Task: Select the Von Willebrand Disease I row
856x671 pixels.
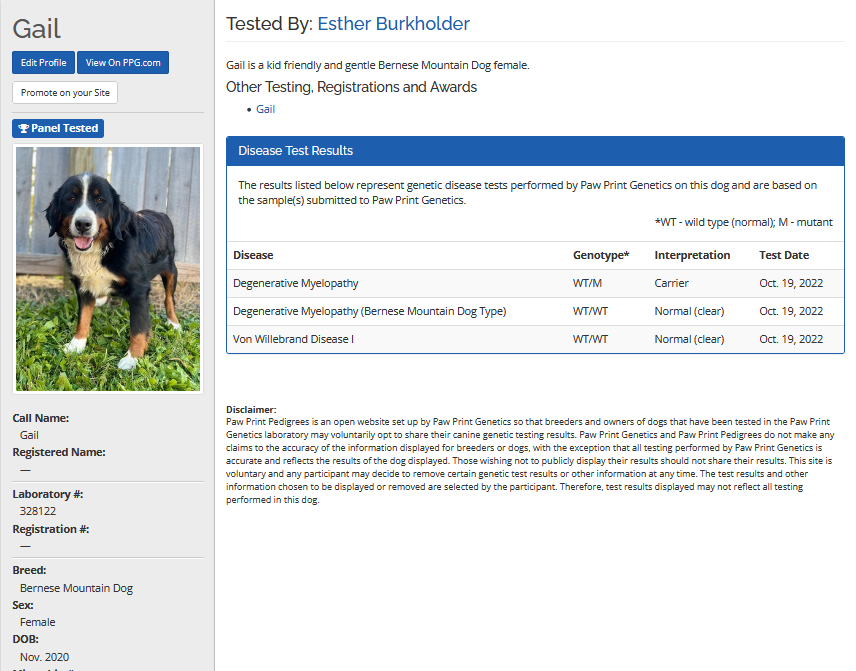Action: pyautogui.click(x=293, y=339)
